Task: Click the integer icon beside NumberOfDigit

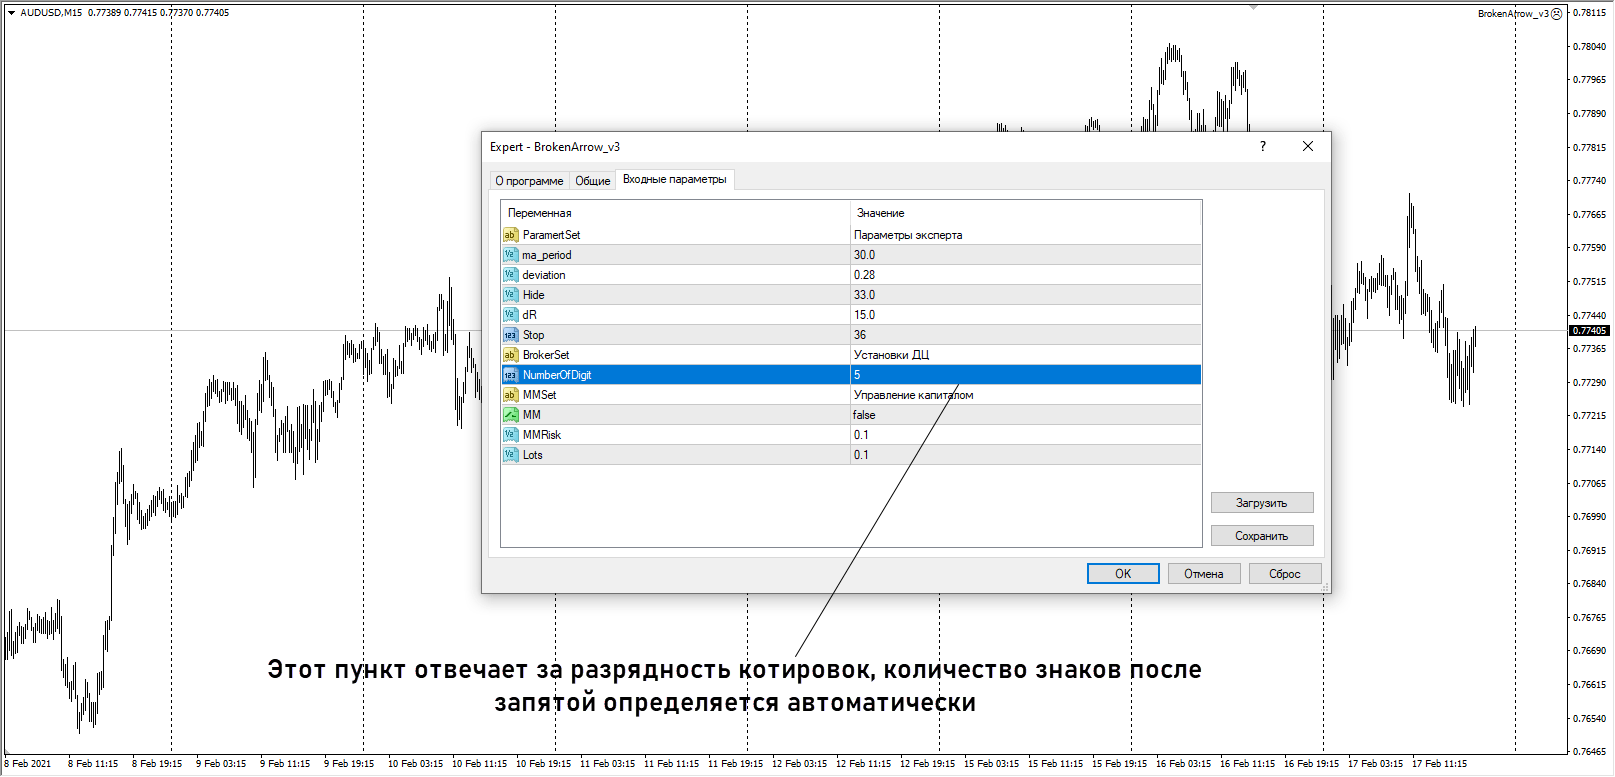Action: tap(510, 375)
